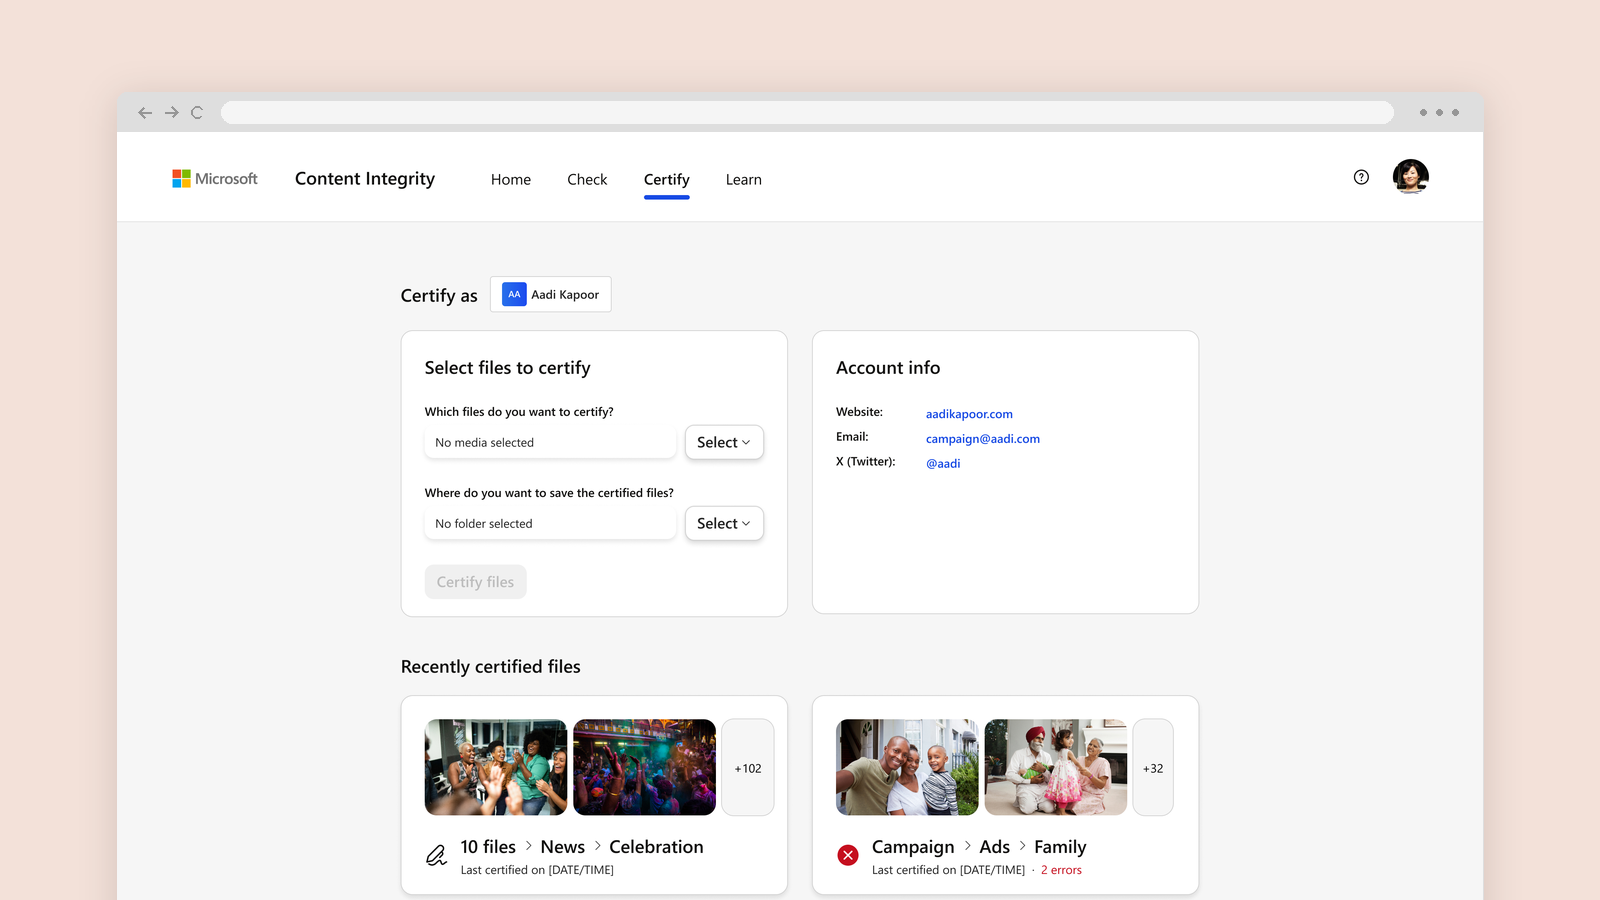1600x900 pixels.
Task: Click the browser back arrow
Action: (145, 113)
